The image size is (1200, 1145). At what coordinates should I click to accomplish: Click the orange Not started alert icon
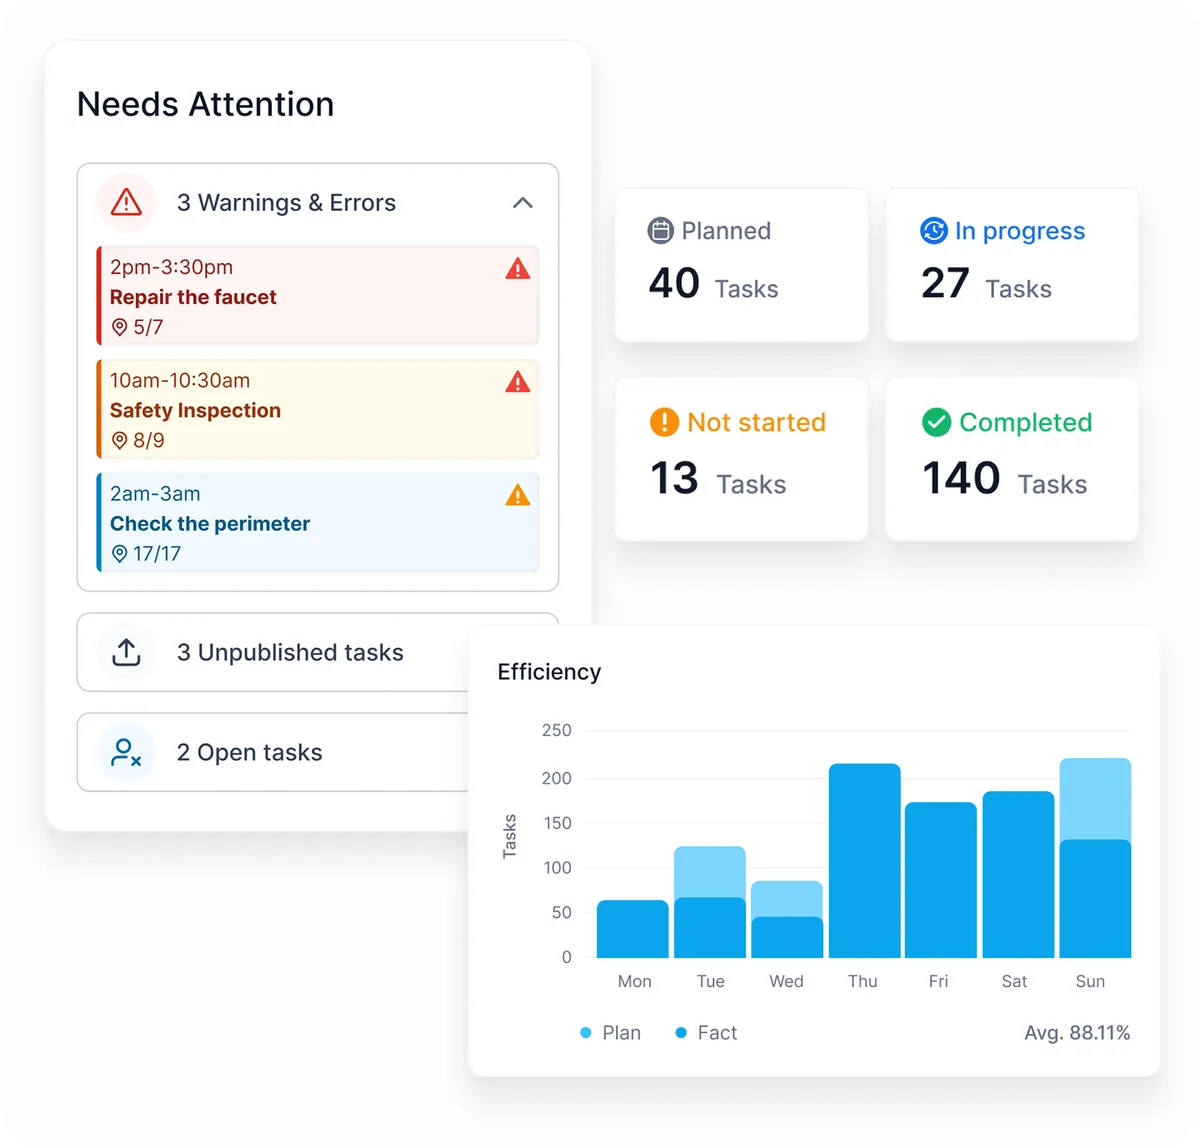click(663, 422)
